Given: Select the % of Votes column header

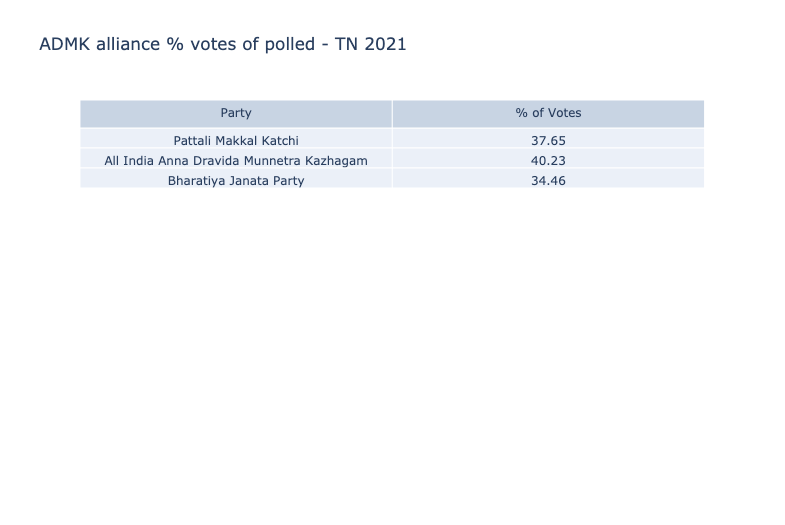Looking at the screenshot, I should (548, 113).
